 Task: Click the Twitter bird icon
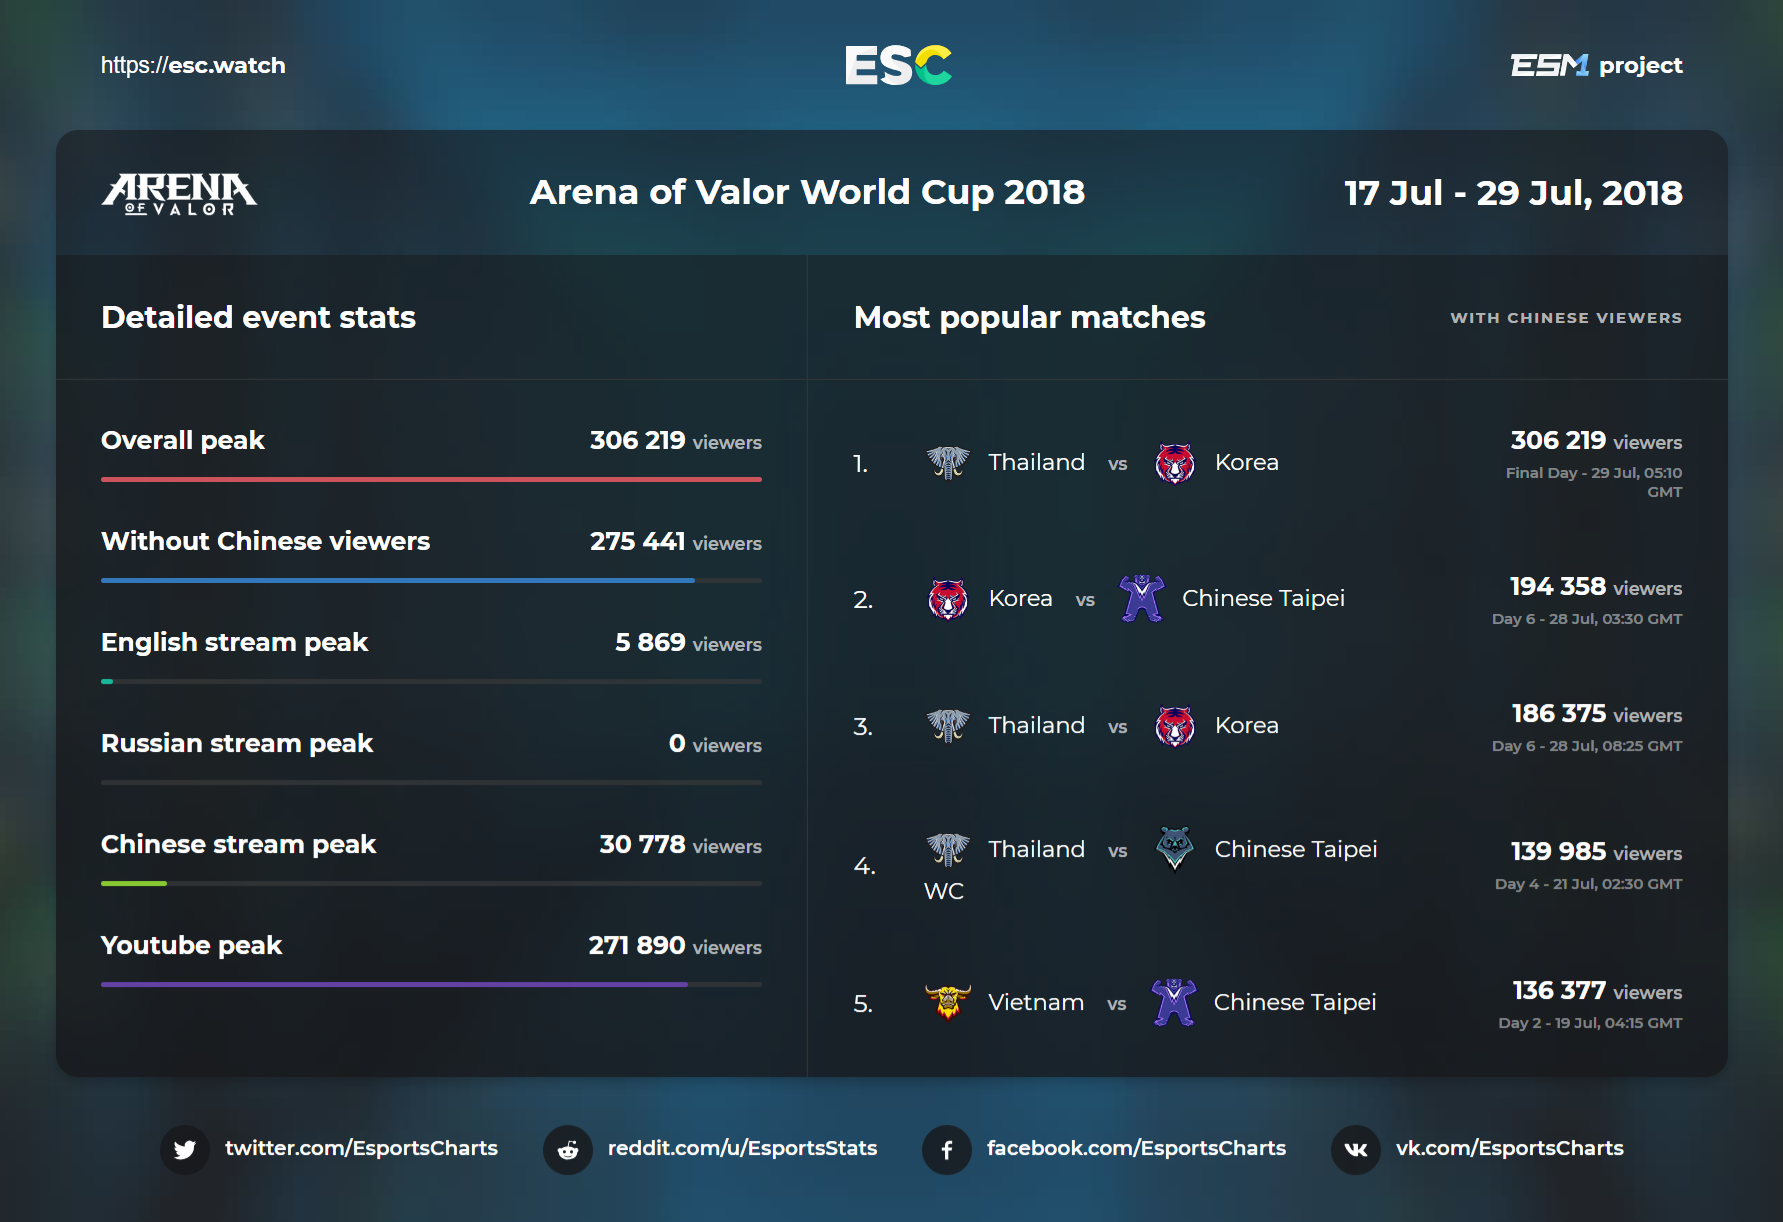tap(185, 1150)
